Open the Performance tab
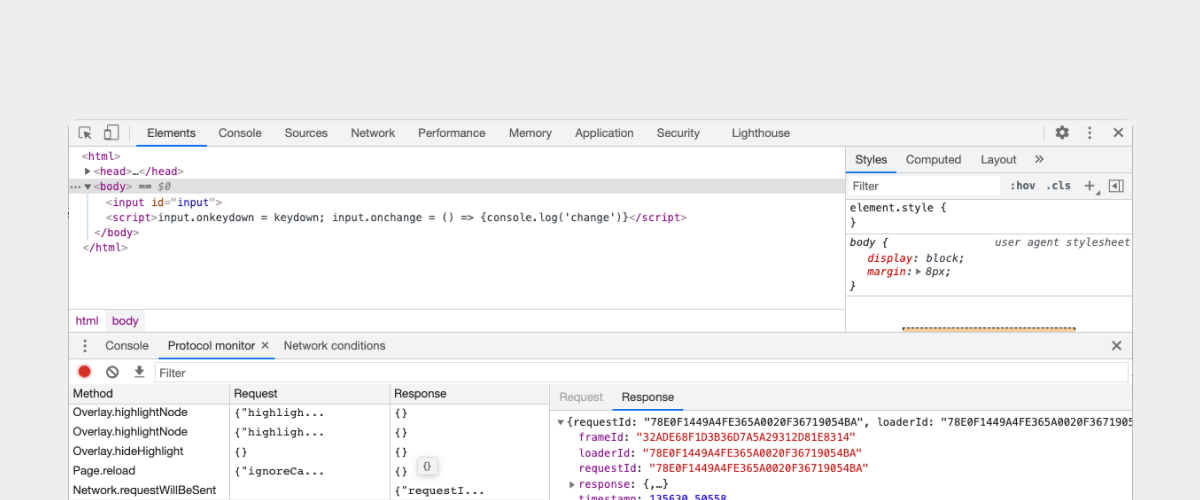 [x=452, y=133]
